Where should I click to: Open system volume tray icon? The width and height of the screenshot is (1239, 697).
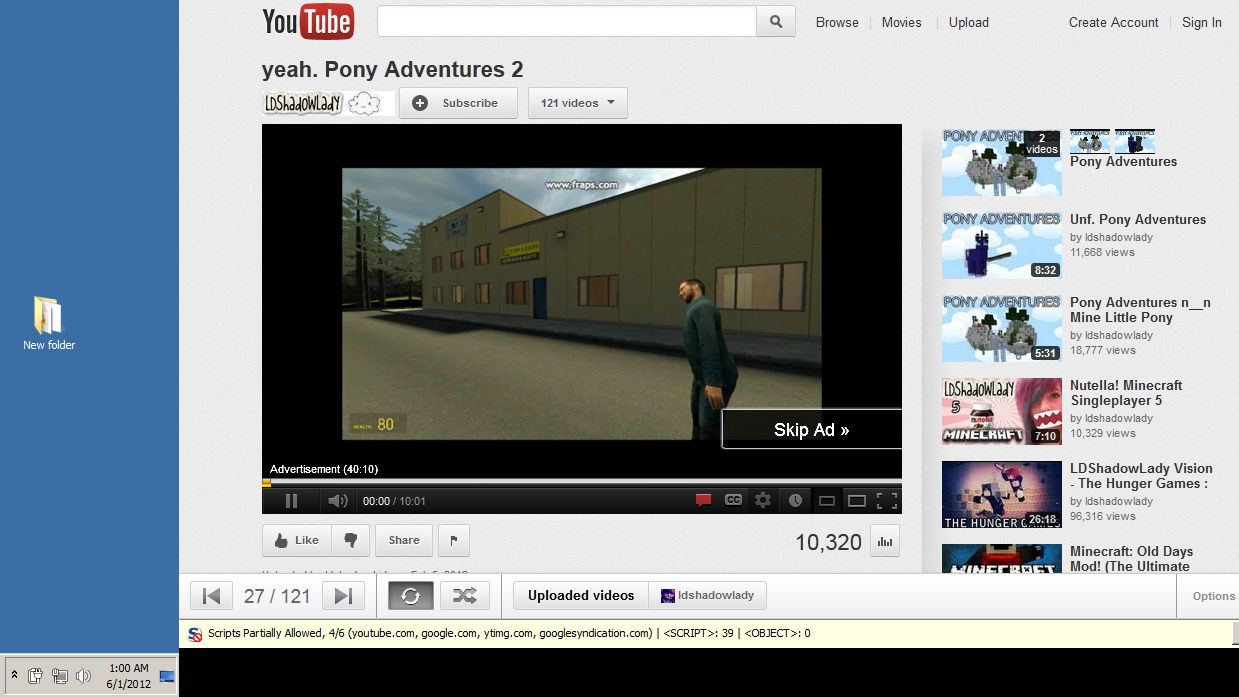click(83, 676)
